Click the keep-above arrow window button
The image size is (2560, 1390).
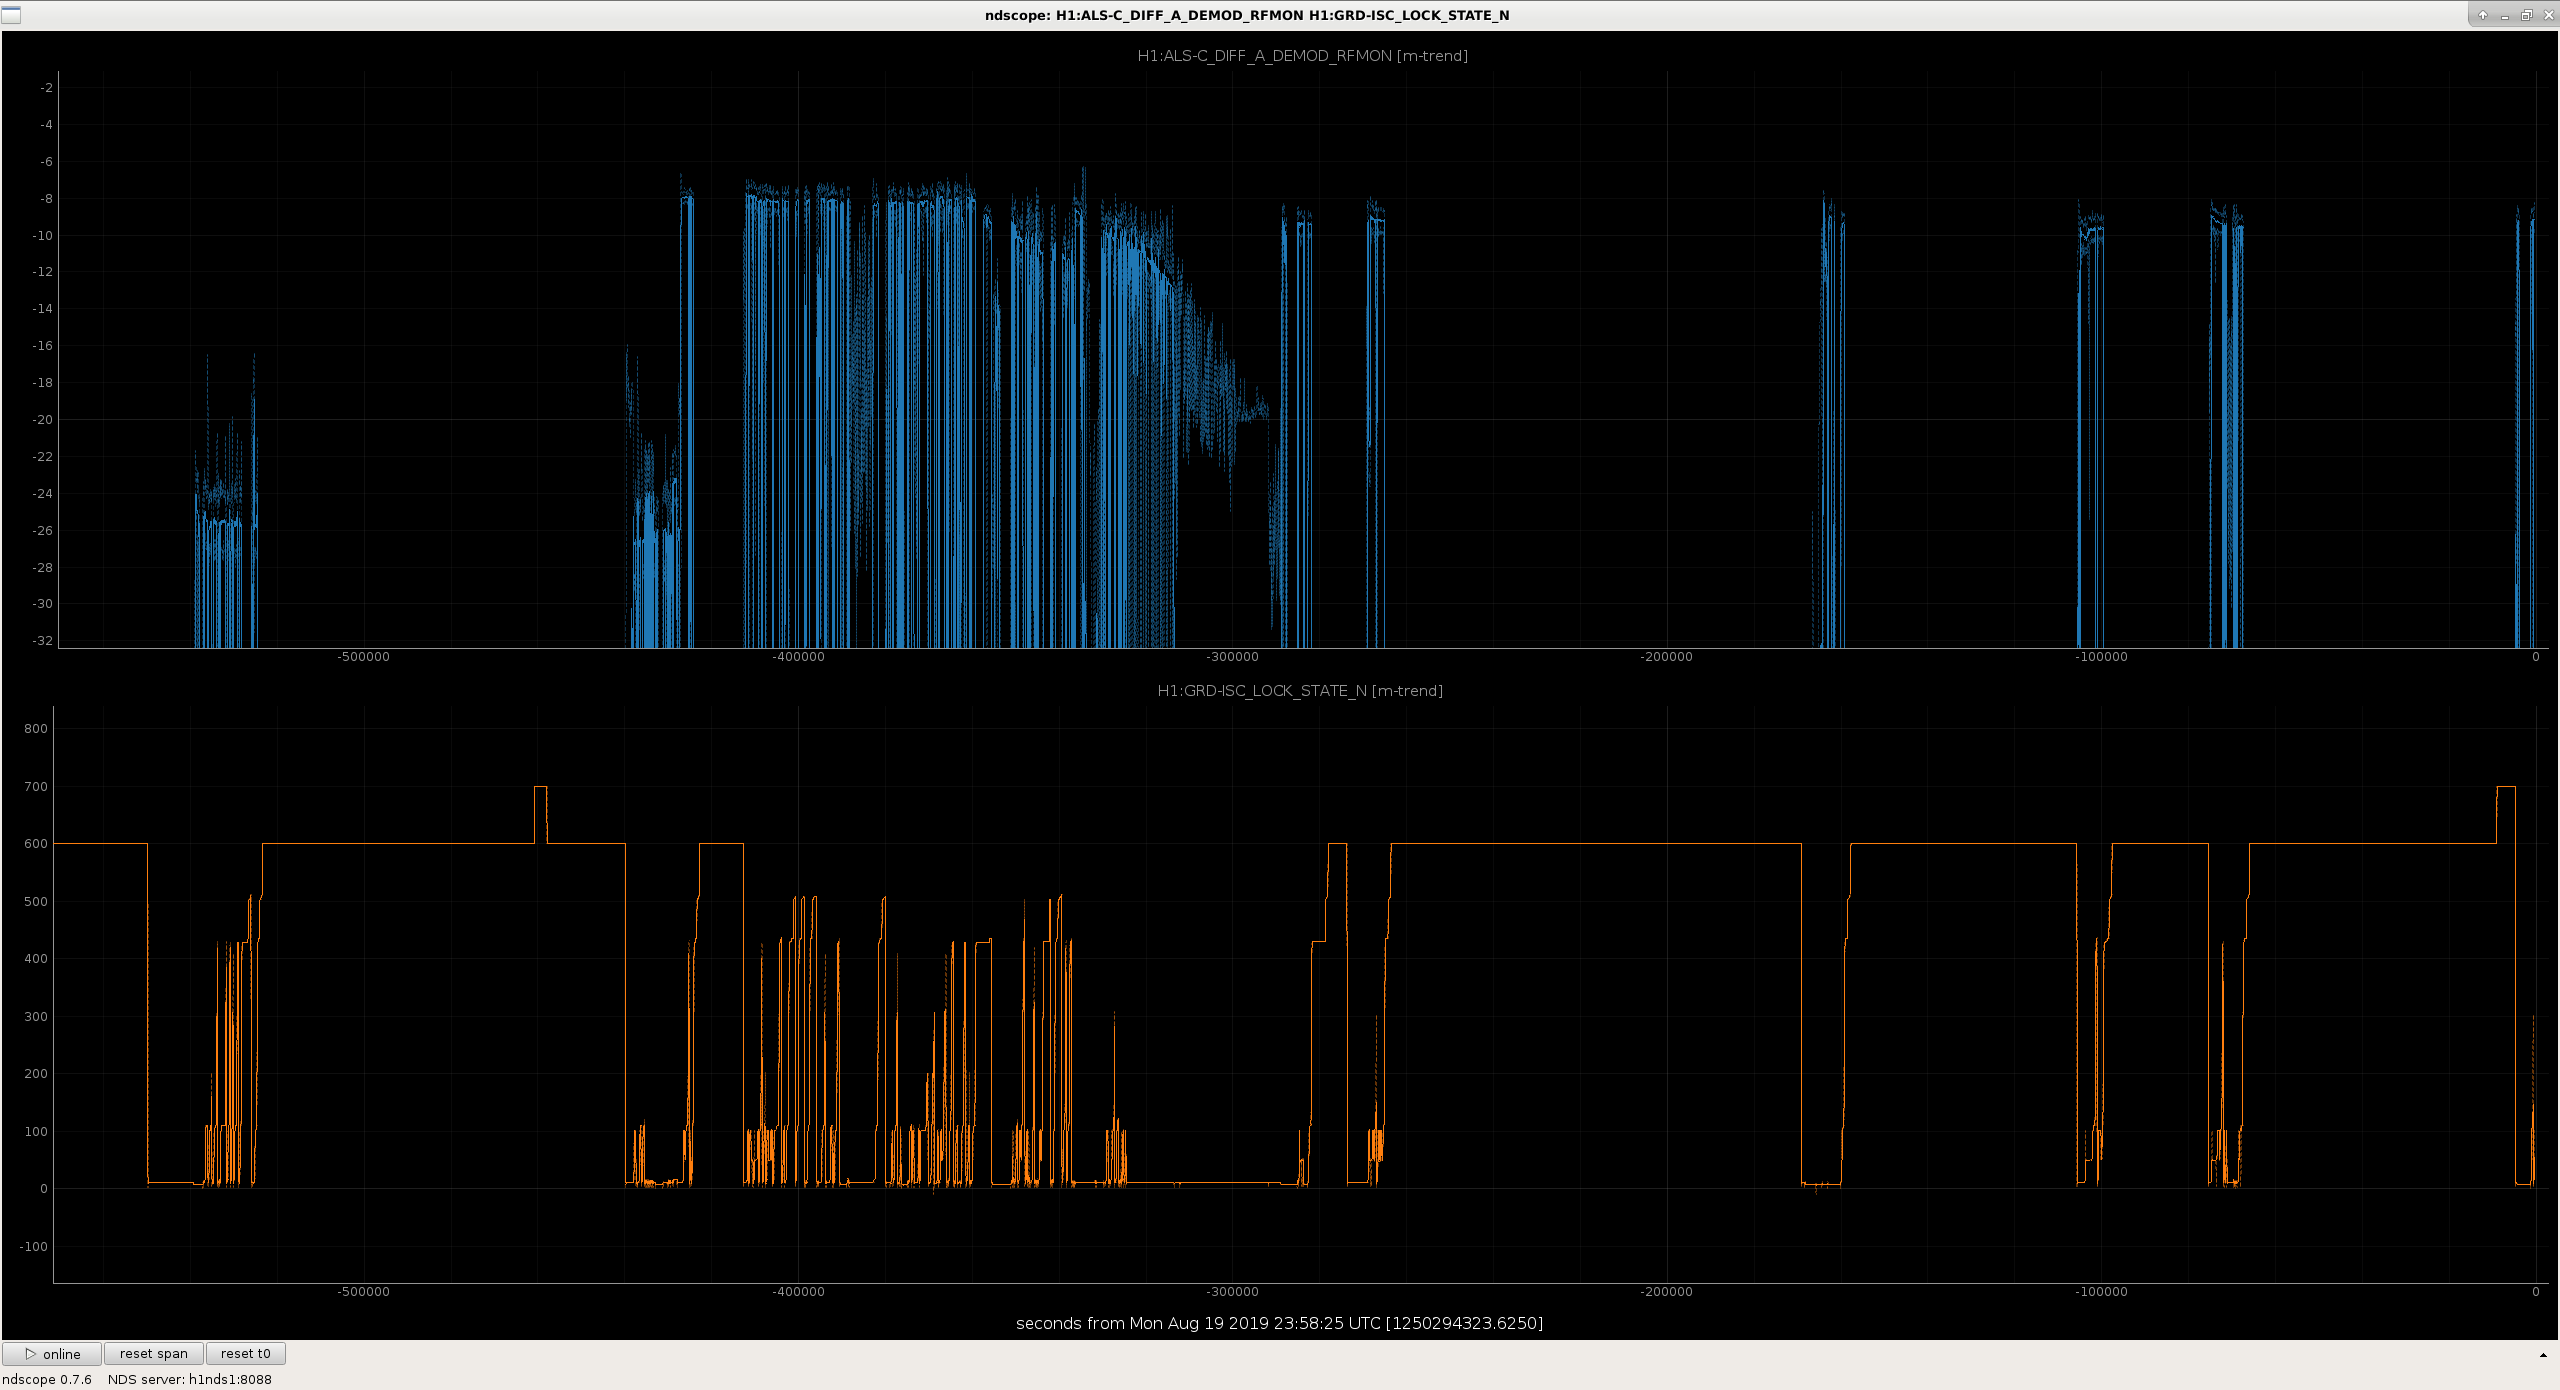[2483, 15]
